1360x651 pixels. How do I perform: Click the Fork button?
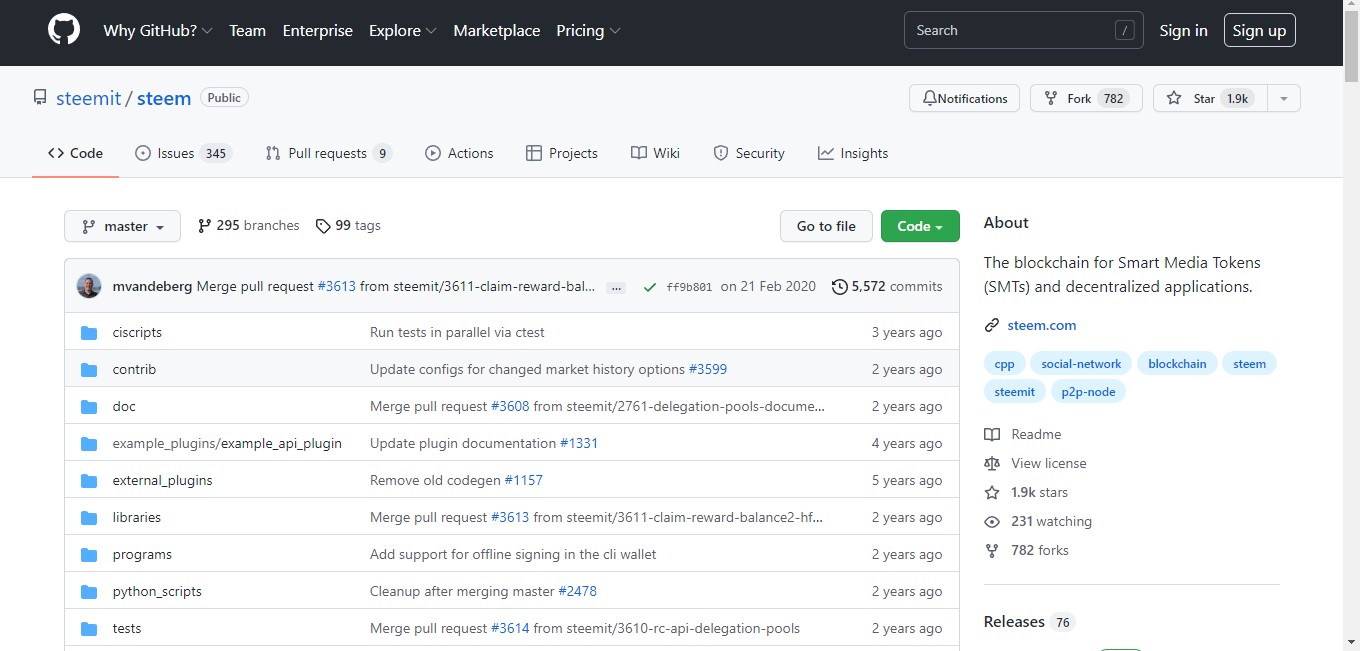click(1086, 98)
